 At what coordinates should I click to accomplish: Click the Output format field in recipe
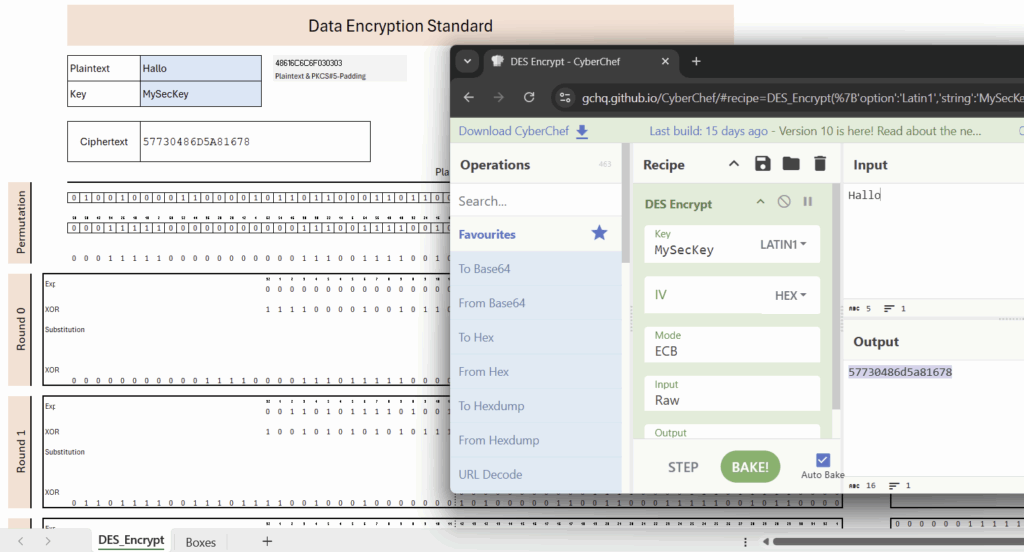732,432
